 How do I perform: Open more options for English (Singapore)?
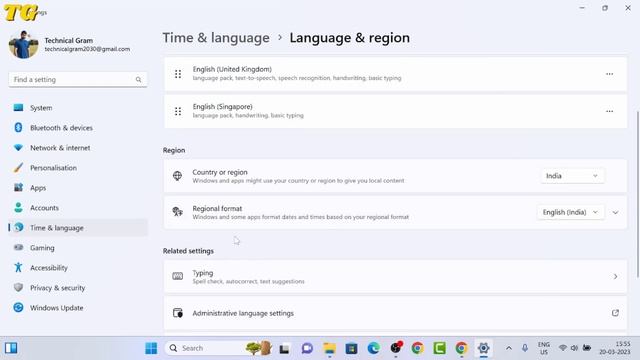point(609,111)
